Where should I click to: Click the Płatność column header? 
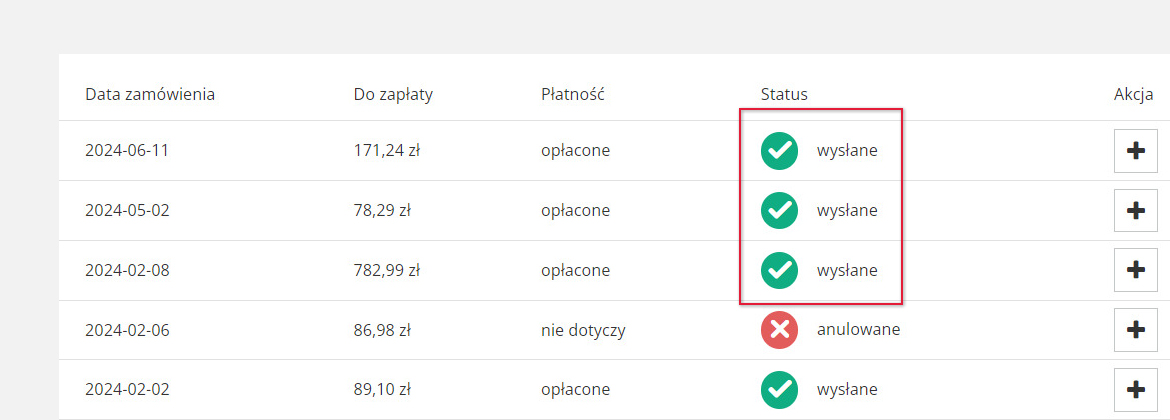click(572, 95)
